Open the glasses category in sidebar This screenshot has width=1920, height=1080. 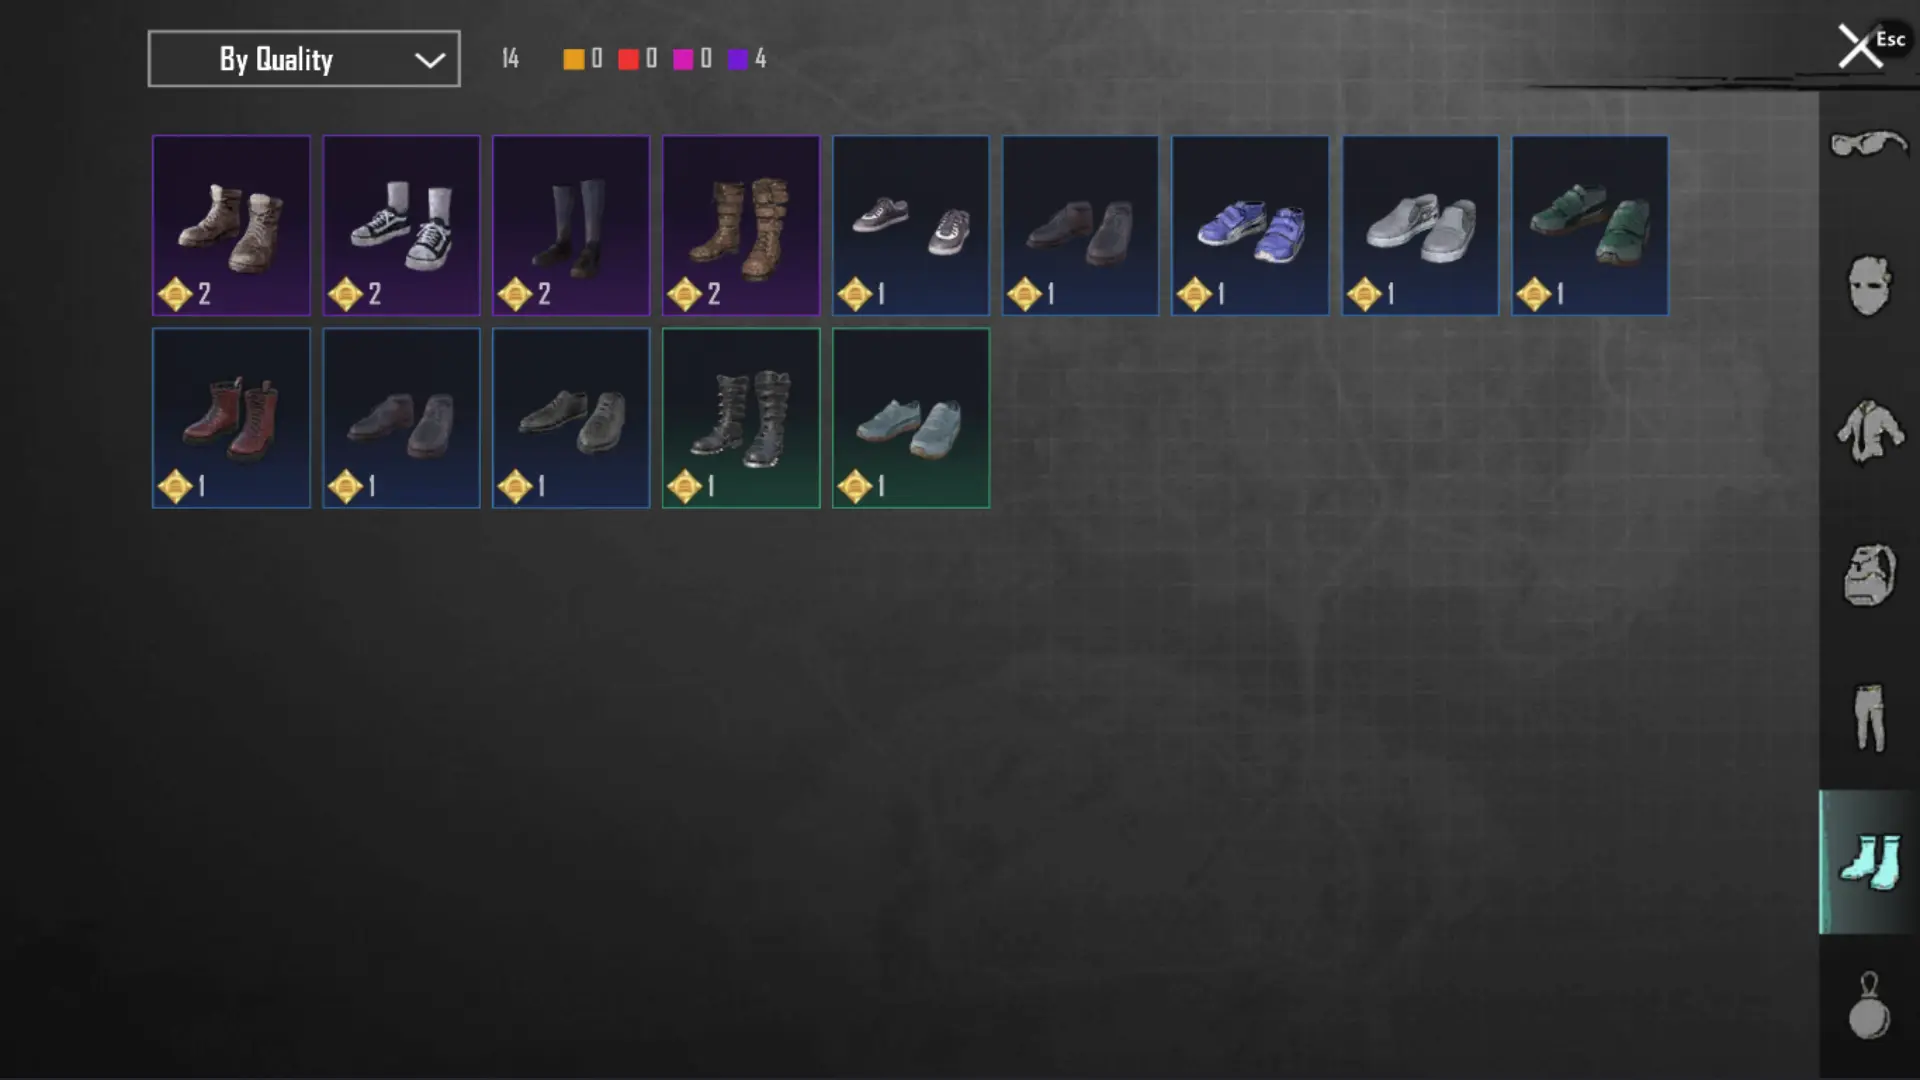click(x=1868, y=145)
